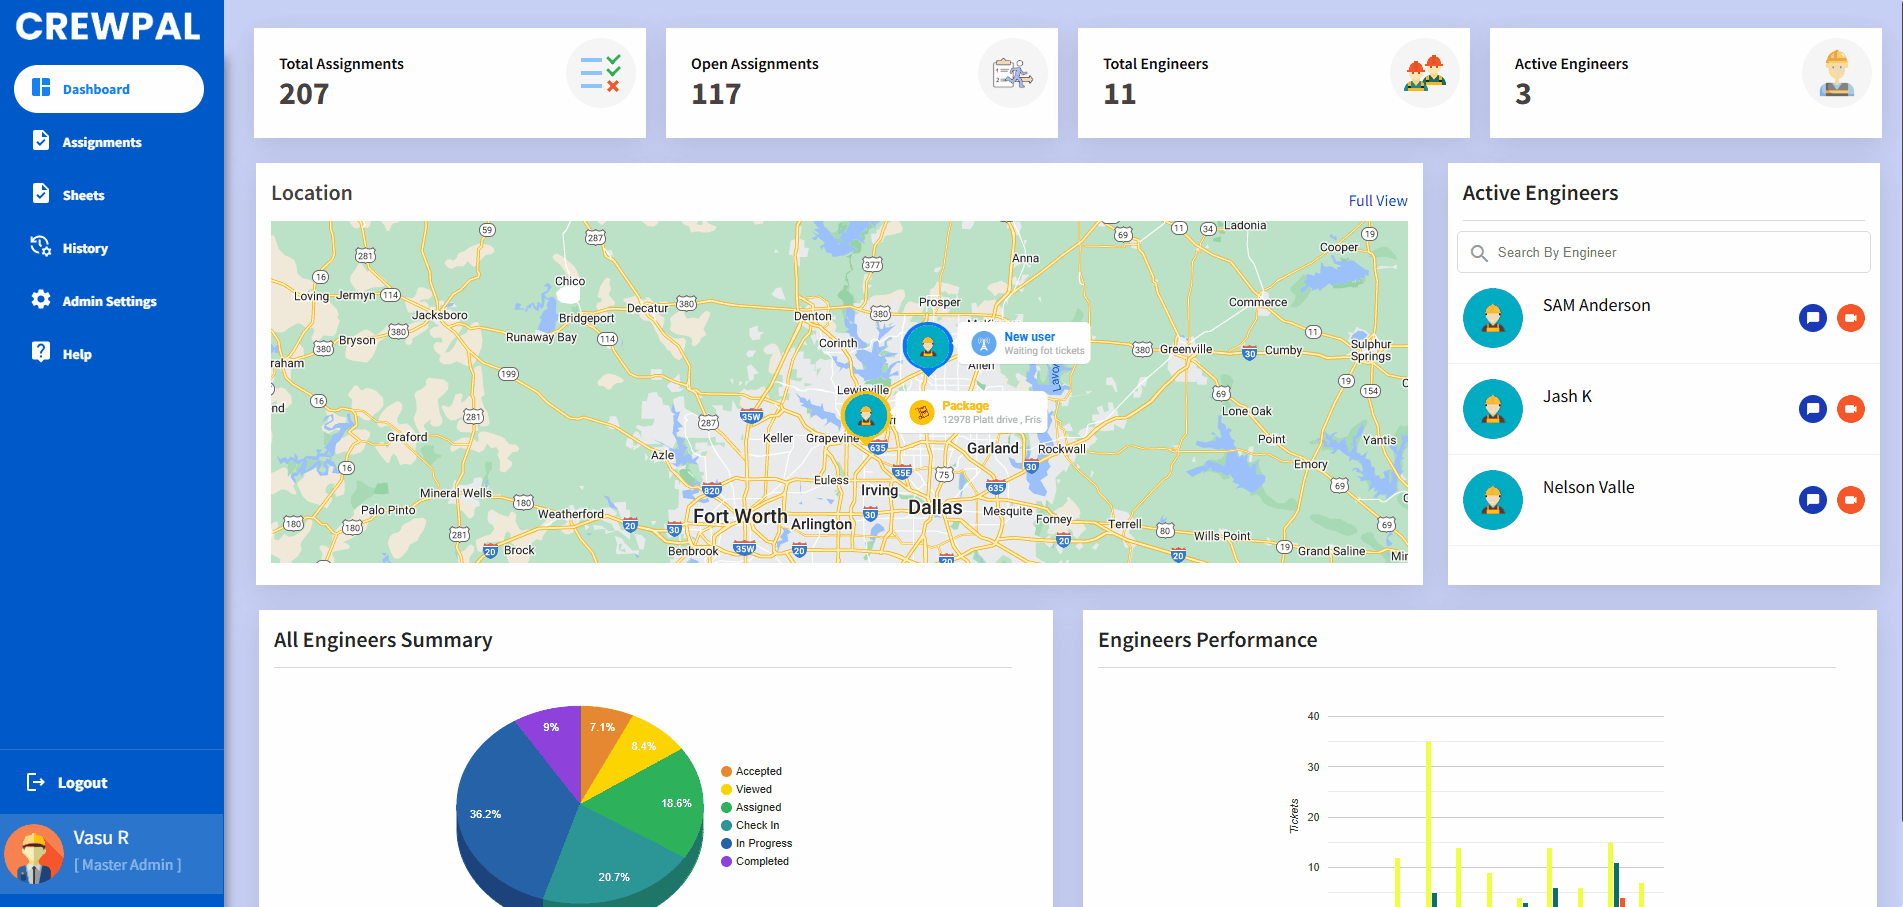Go to the Sheets page

(x=83, y=195)
